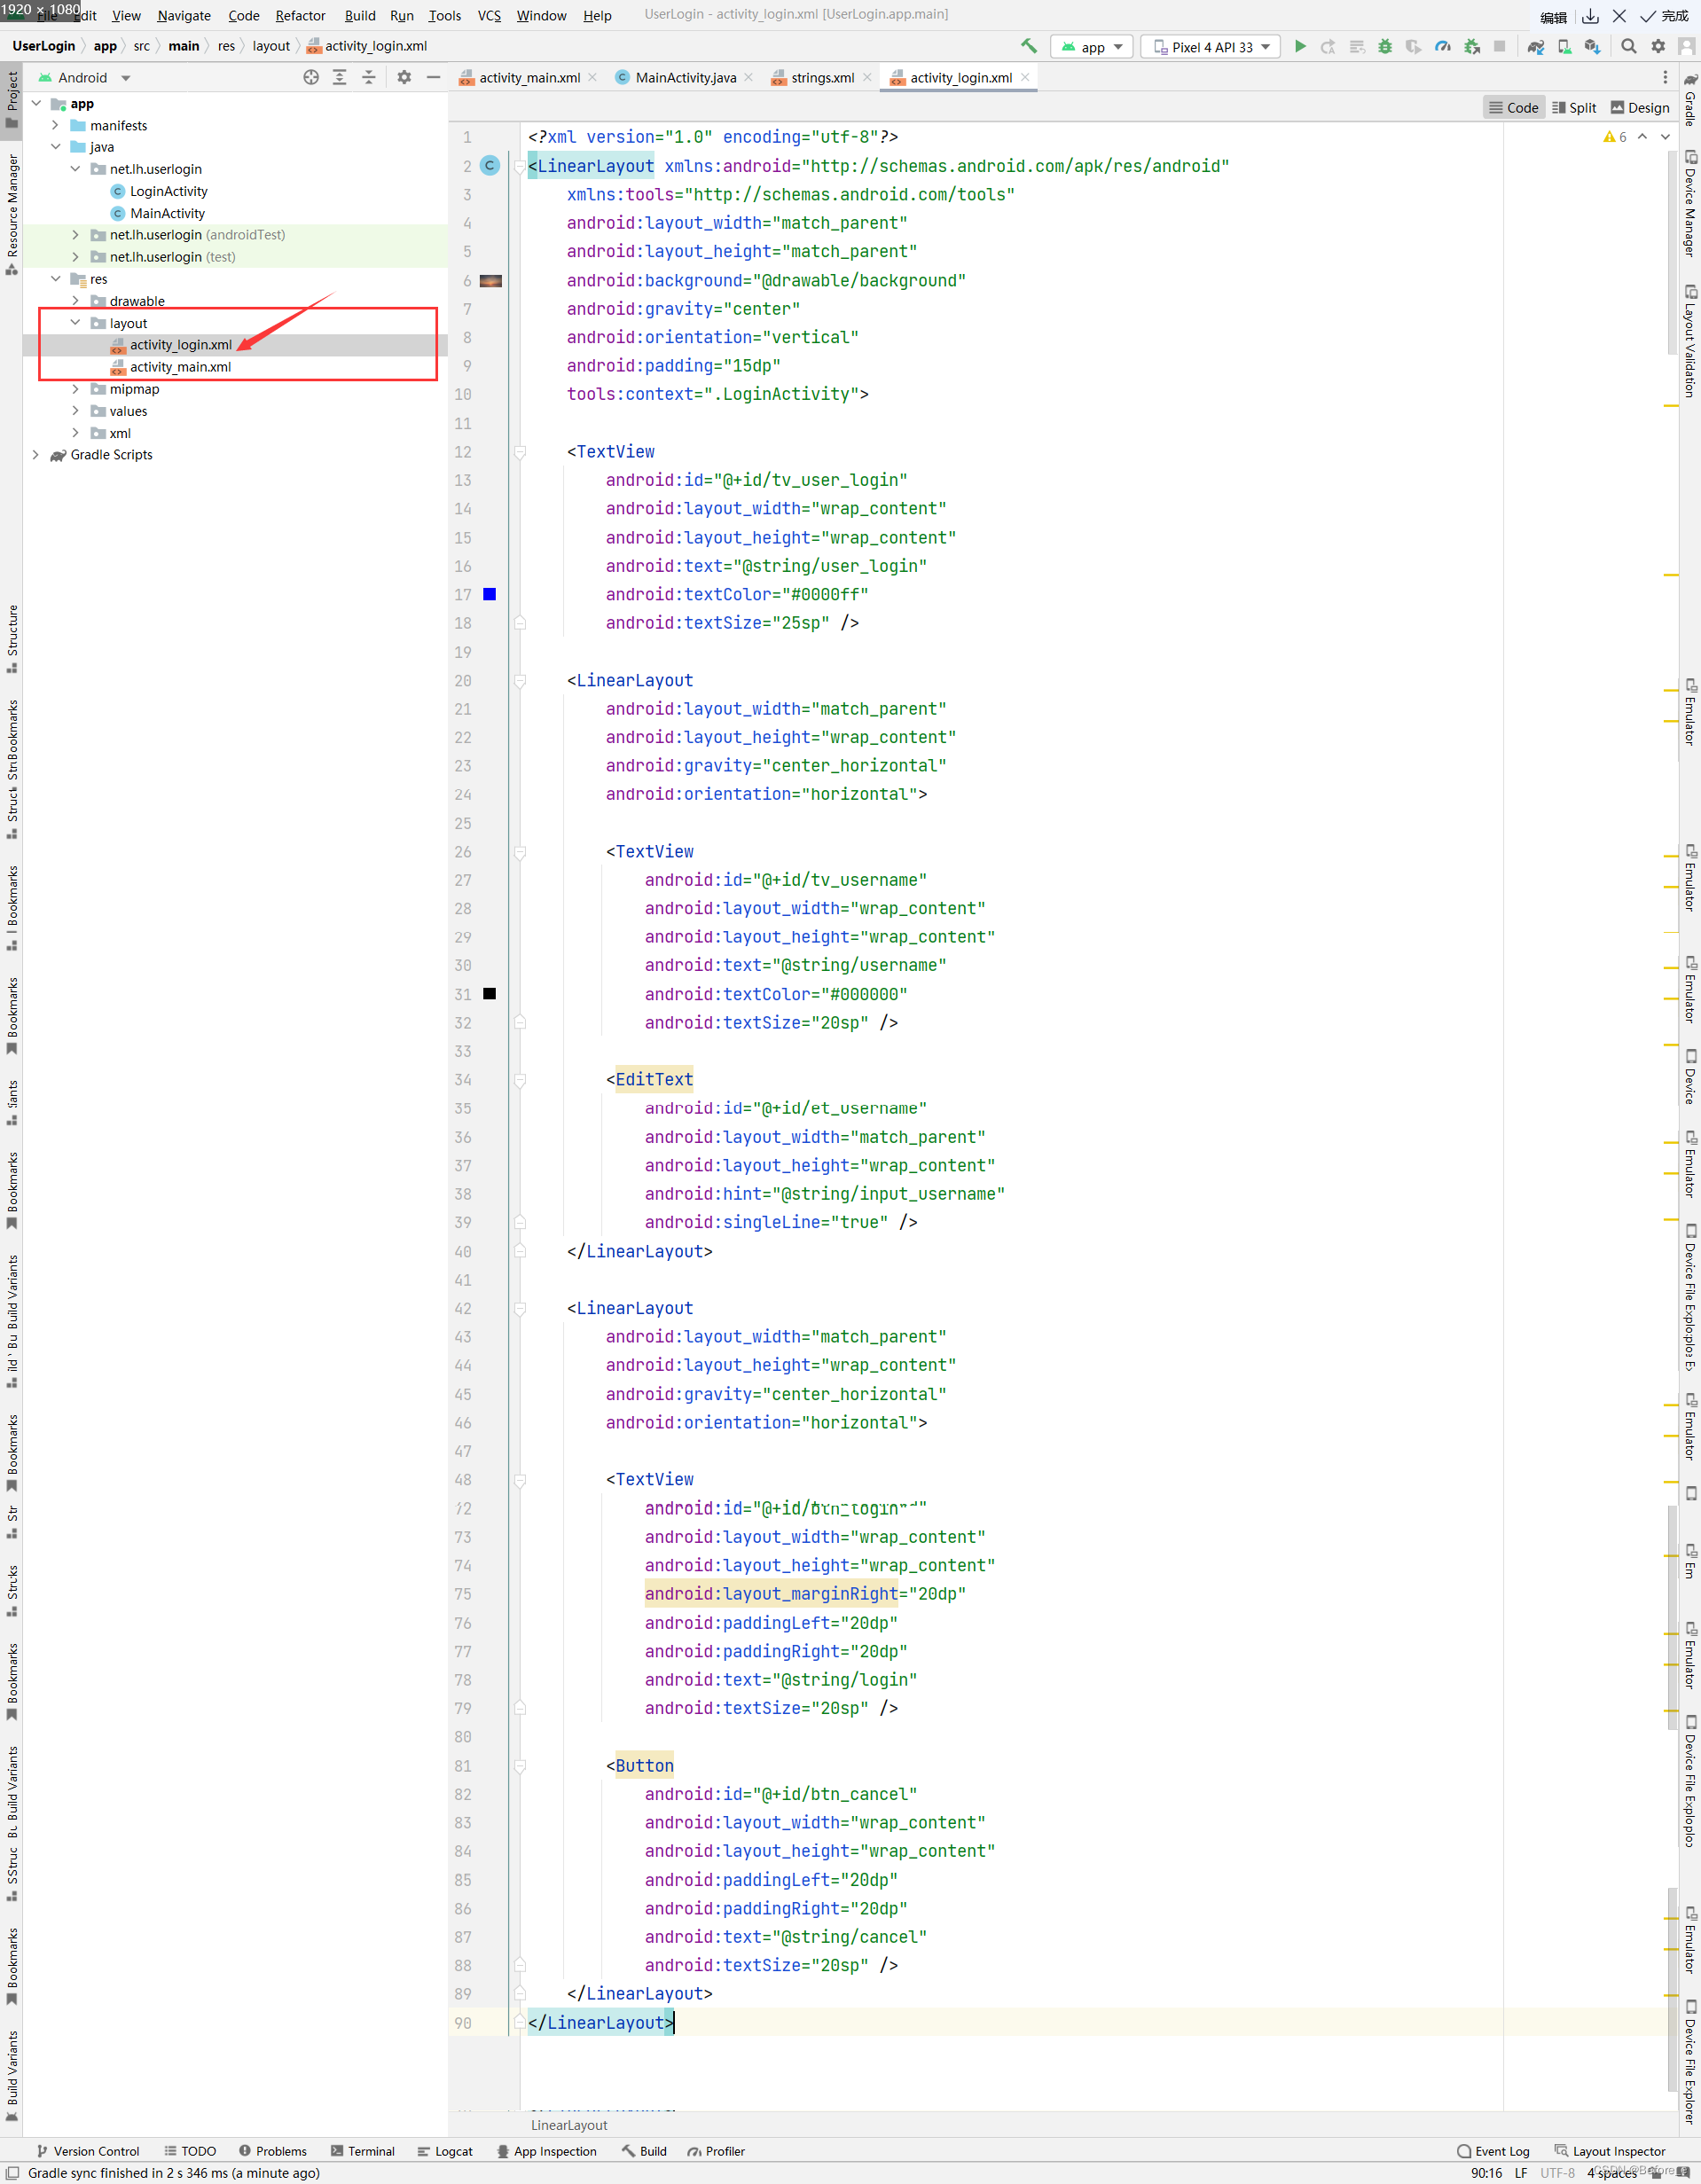The width and height of the screenshot is (1701, 2184).
Task: Expand the manifests folder in Project tree
Action: pos(56,125)
